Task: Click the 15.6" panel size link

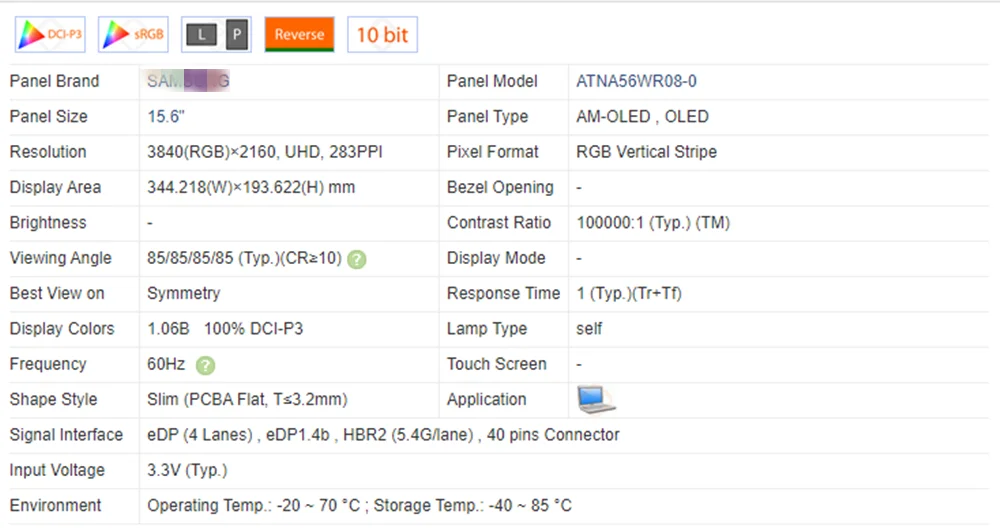Action: coord(166,117)
